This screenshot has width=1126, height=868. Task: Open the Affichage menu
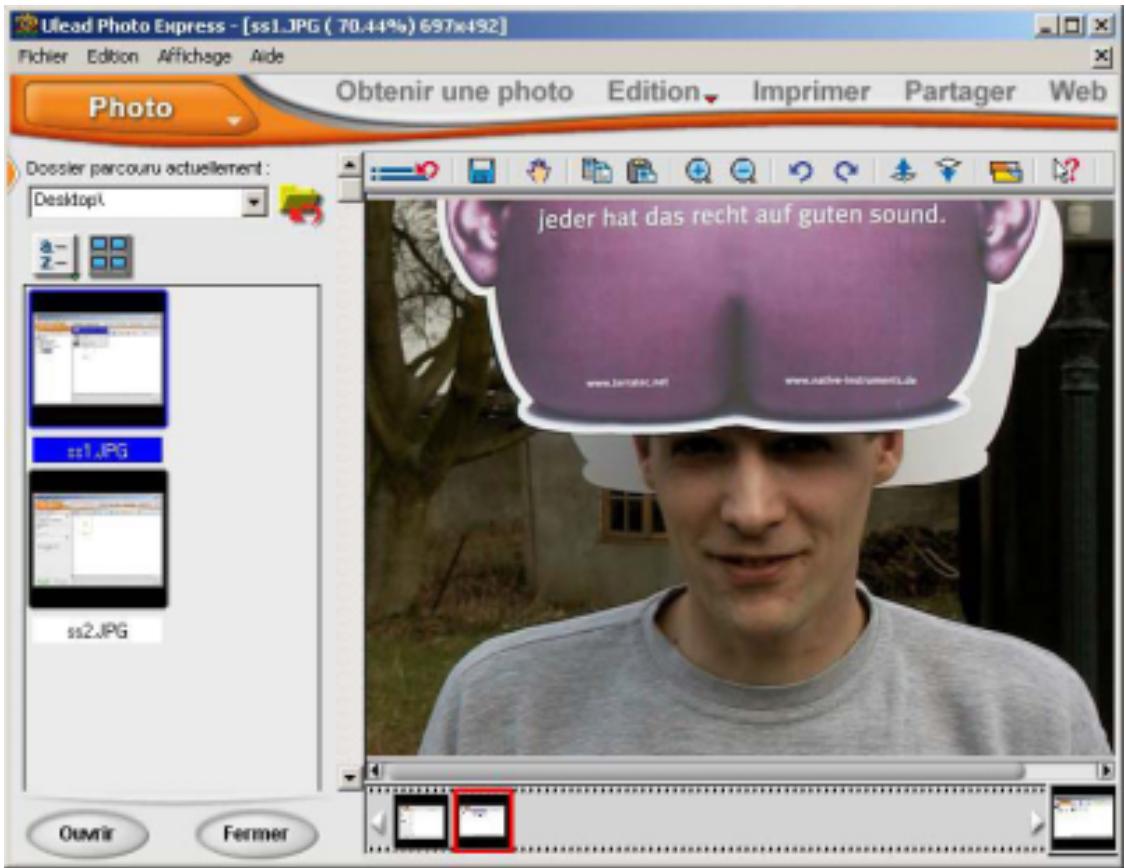[194, 56]
